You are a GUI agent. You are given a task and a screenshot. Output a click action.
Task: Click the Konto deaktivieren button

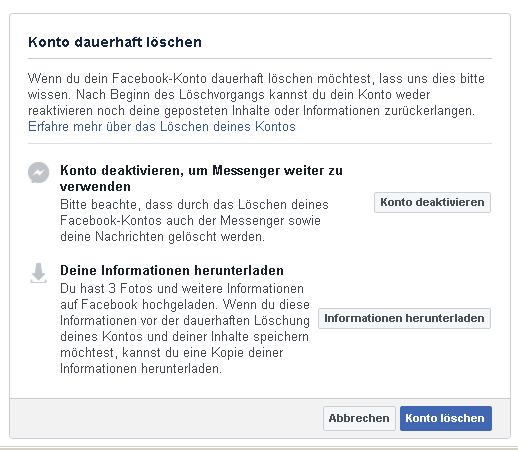pyautogui.click(x=432, y=202)
